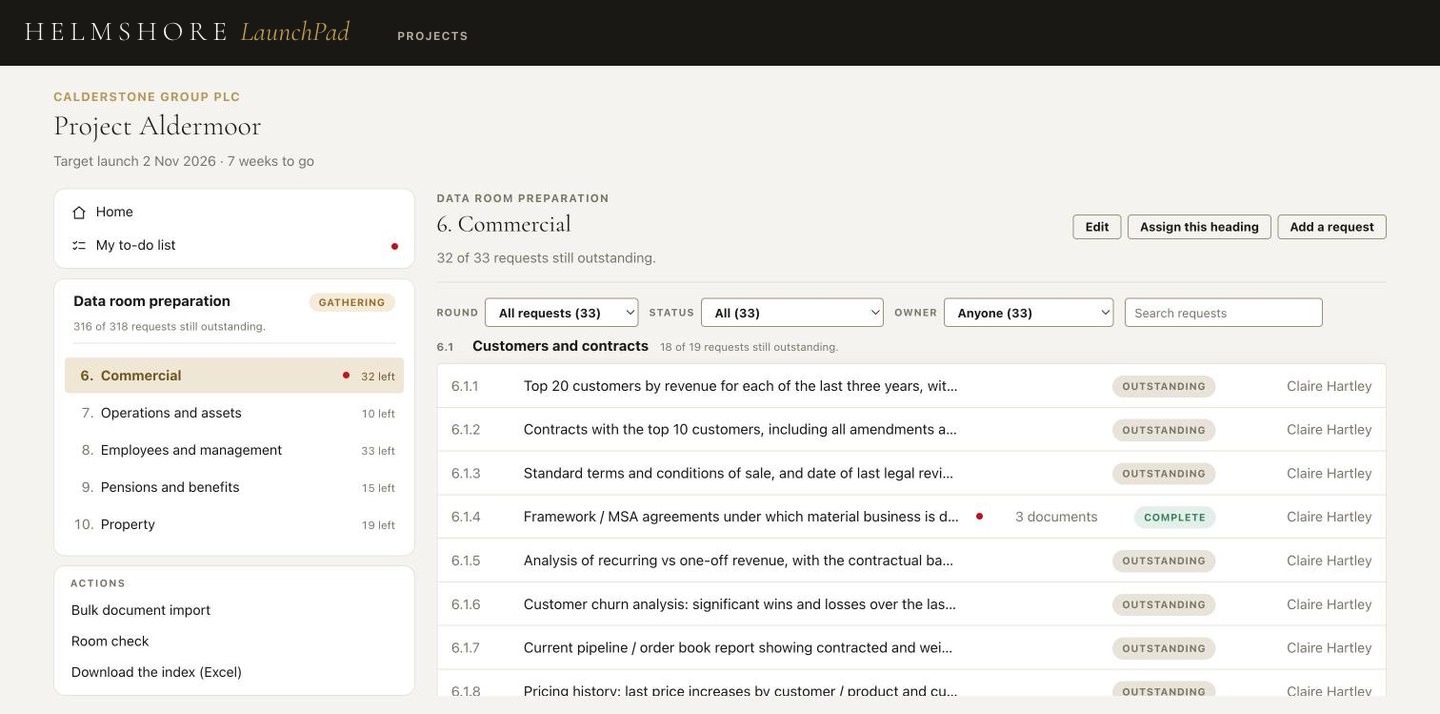Image resolution: width=1440 pixels, height=714 pixels.
Task: Click the My to-do list checklist icon
Action: click(x=79, y=245)
